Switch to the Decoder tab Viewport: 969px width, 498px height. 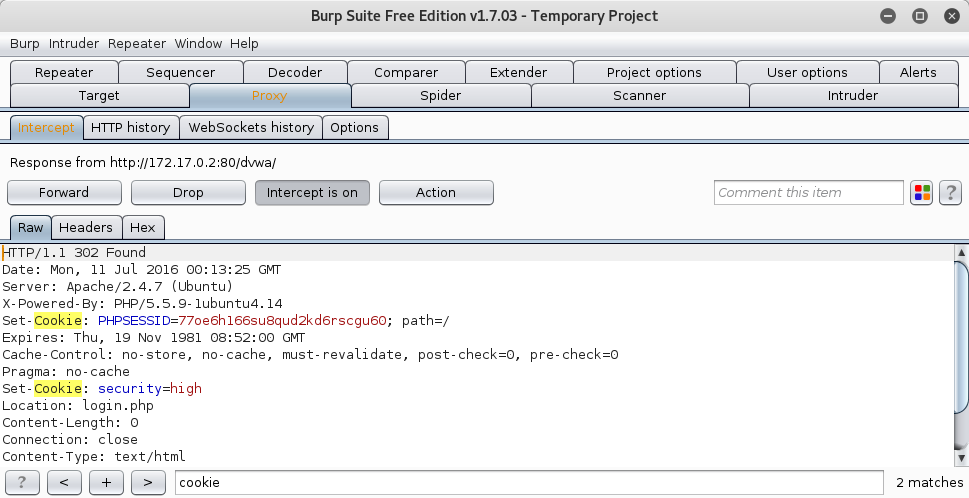[295, 72]
